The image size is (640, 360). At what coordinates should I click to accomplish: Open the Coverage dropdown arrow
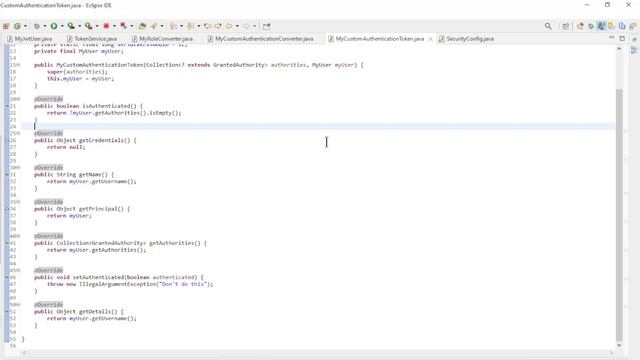[x=80, y=26]
